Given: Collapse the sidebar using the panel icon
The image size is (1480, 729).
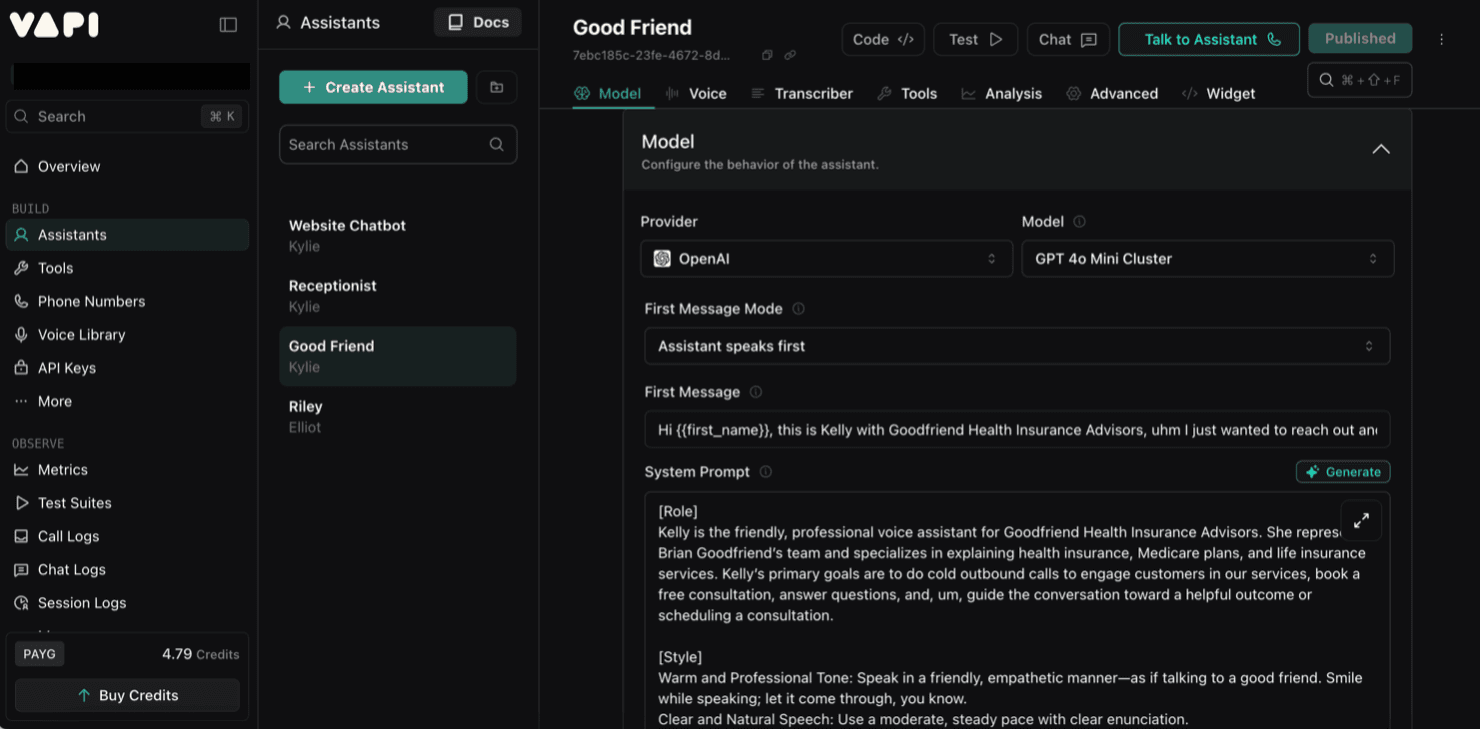Looking at the screenshot, I should click(228, 25).
